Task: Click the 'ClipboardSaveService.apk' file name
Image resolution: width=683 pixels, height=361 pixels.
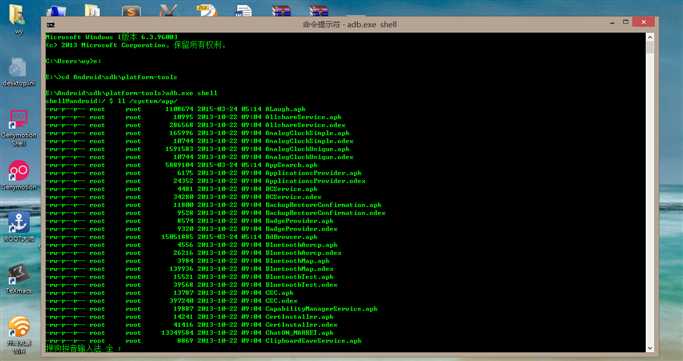Action: (x=313, y=341)
